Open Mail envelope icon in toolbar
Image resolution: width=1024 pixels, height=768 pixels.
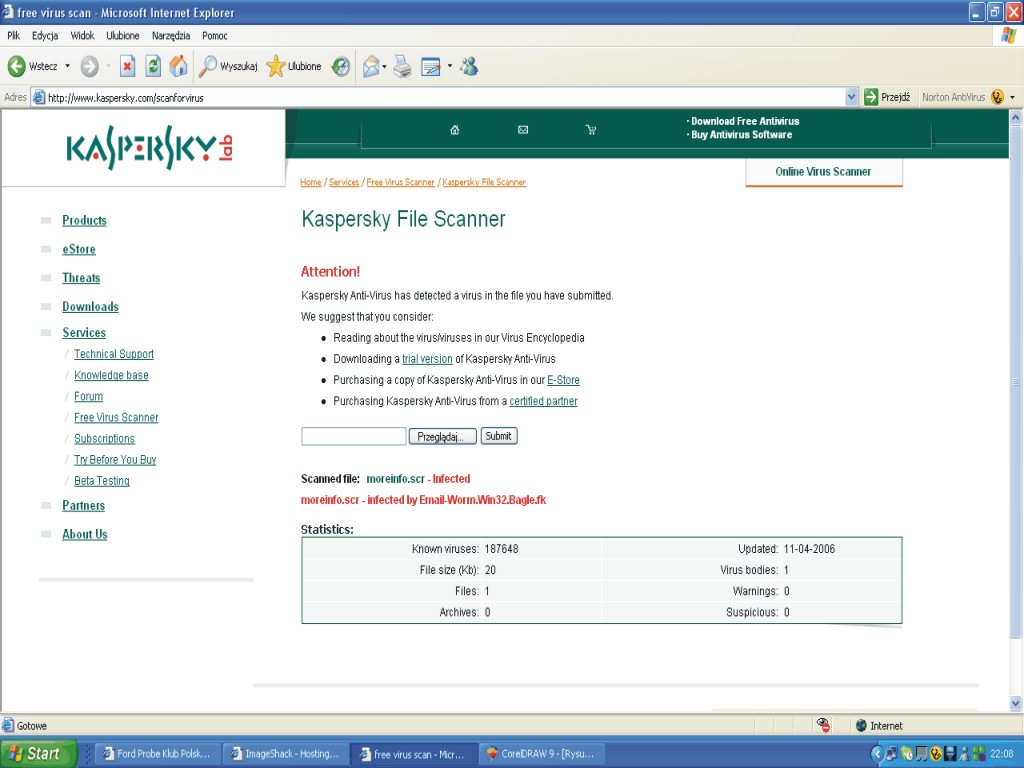(x=370, y=66)
